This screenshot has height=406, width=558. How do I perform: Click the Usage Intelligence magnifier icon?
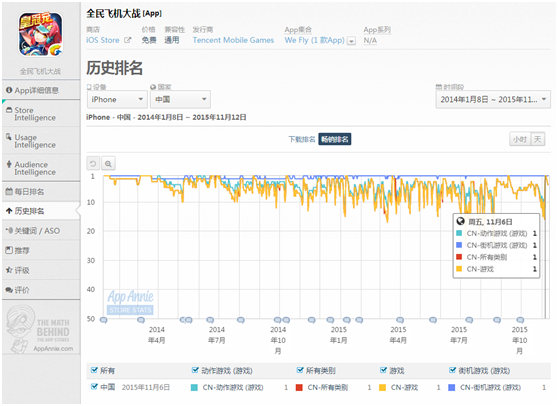(9, 137)
